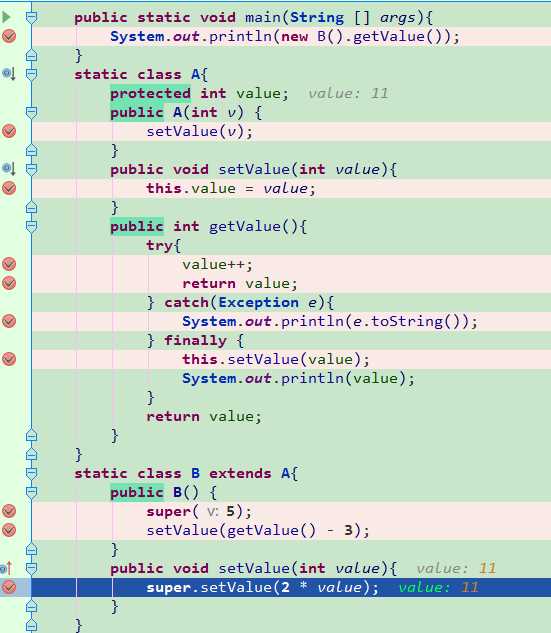
Task: Click 'A(int v)' constructor declaration
Action: point(208,112)
